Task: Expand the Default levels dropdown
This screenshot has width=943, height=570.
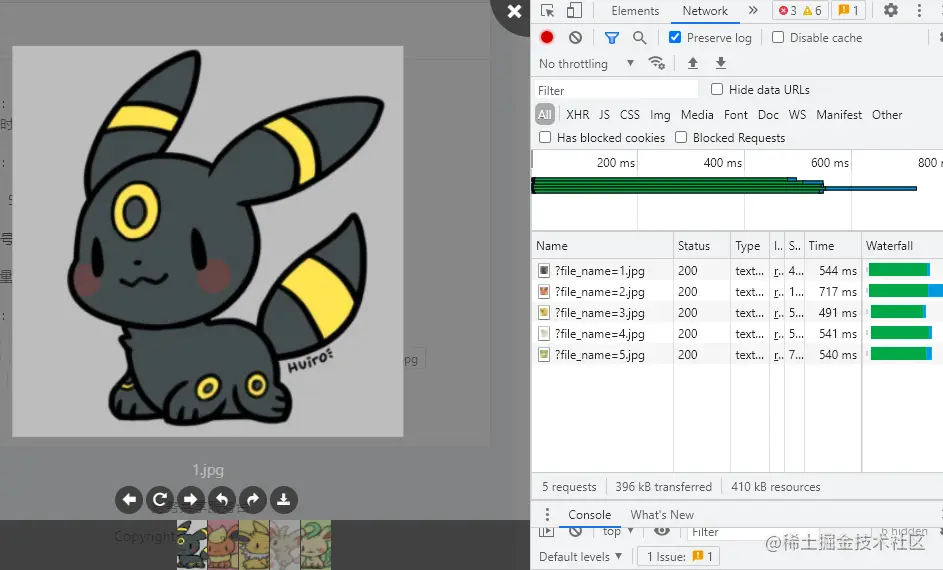Action: [x=580, y=557]
